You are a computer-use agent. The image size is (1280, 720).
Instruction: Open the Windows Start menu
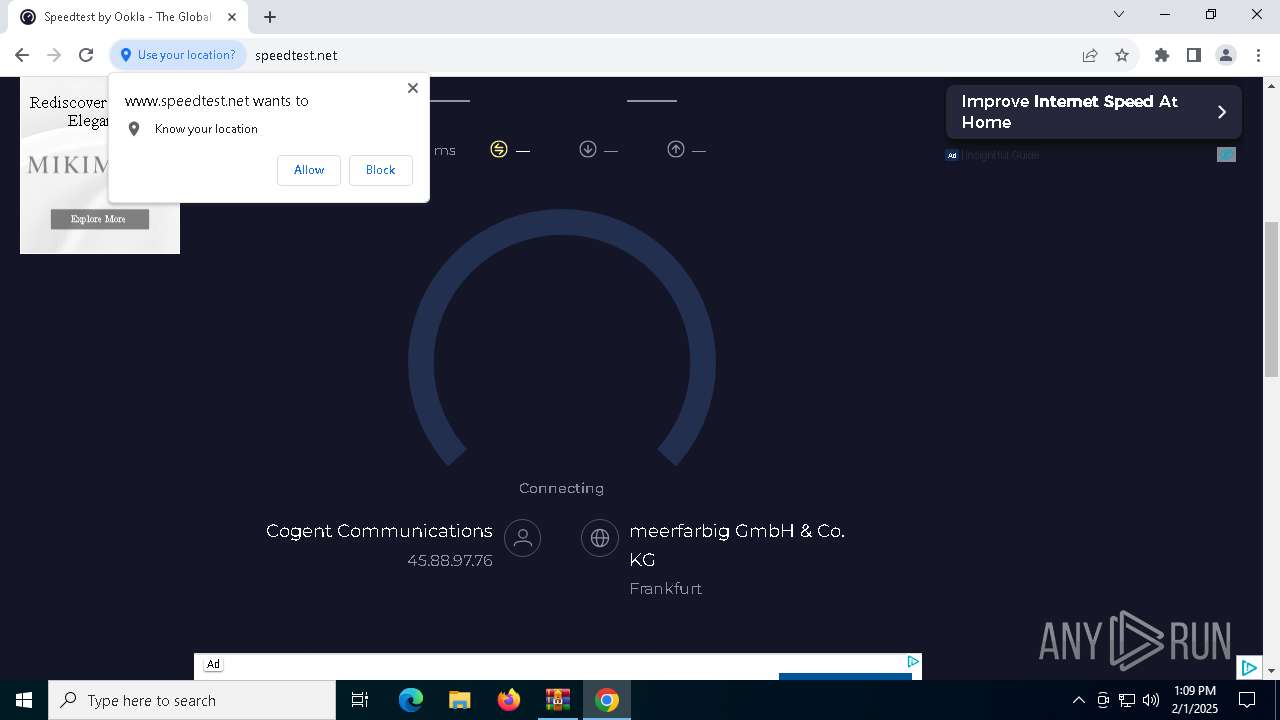click(x=24, y=700)
